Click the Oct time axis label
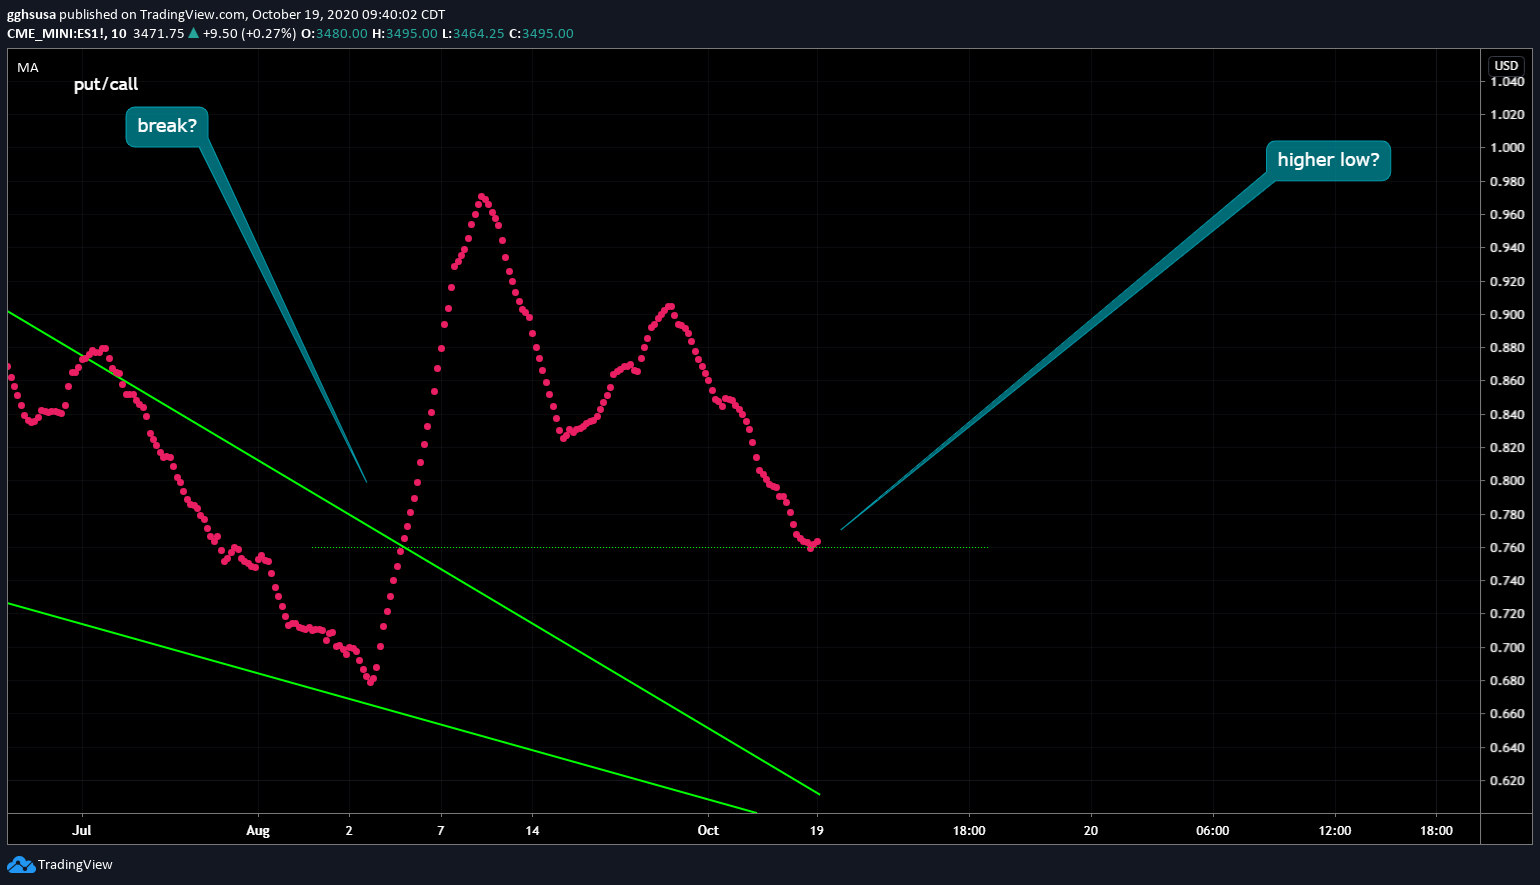Image resolution: width=1540 pixels, height=885 pixels. [708, 830]
